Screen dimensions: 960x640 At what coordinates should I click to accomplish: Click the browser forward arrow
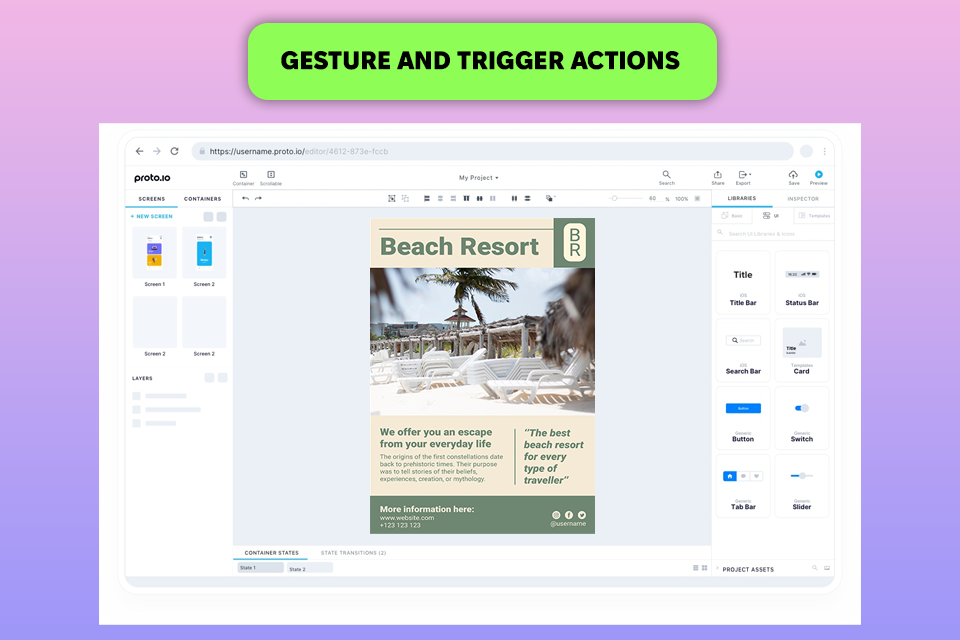pos(157,151)
